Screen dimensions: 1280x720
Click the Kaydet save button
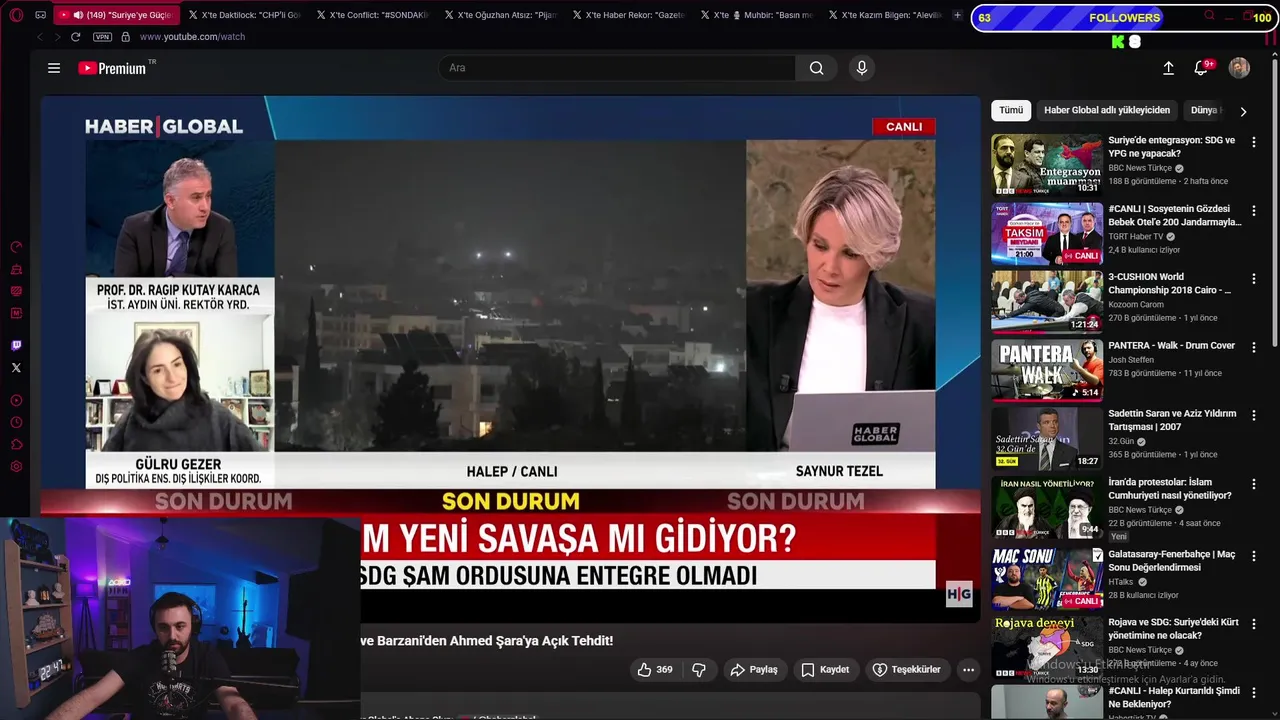[825, 670]
